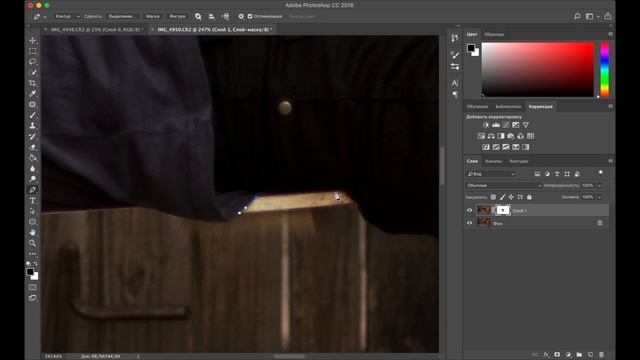This screenshot has height=360, width=640.
Task: Add a Black & White adjustment
Action: coord(501,136)
